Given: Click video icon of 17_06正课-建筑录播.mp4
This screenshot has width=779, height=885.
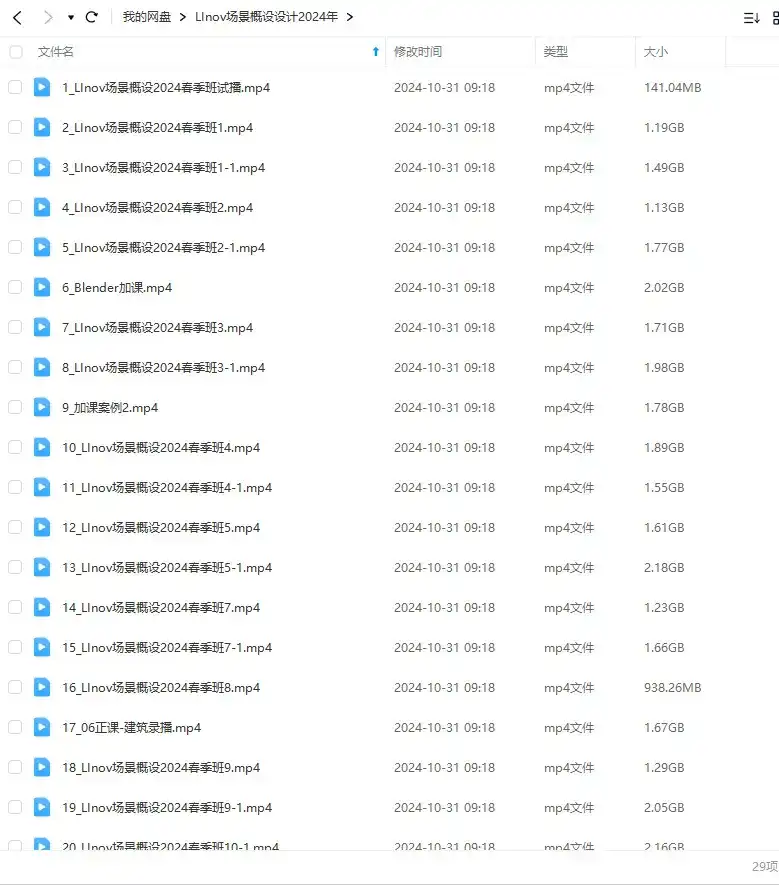Looking at the screenshot, I should [42, 727].
